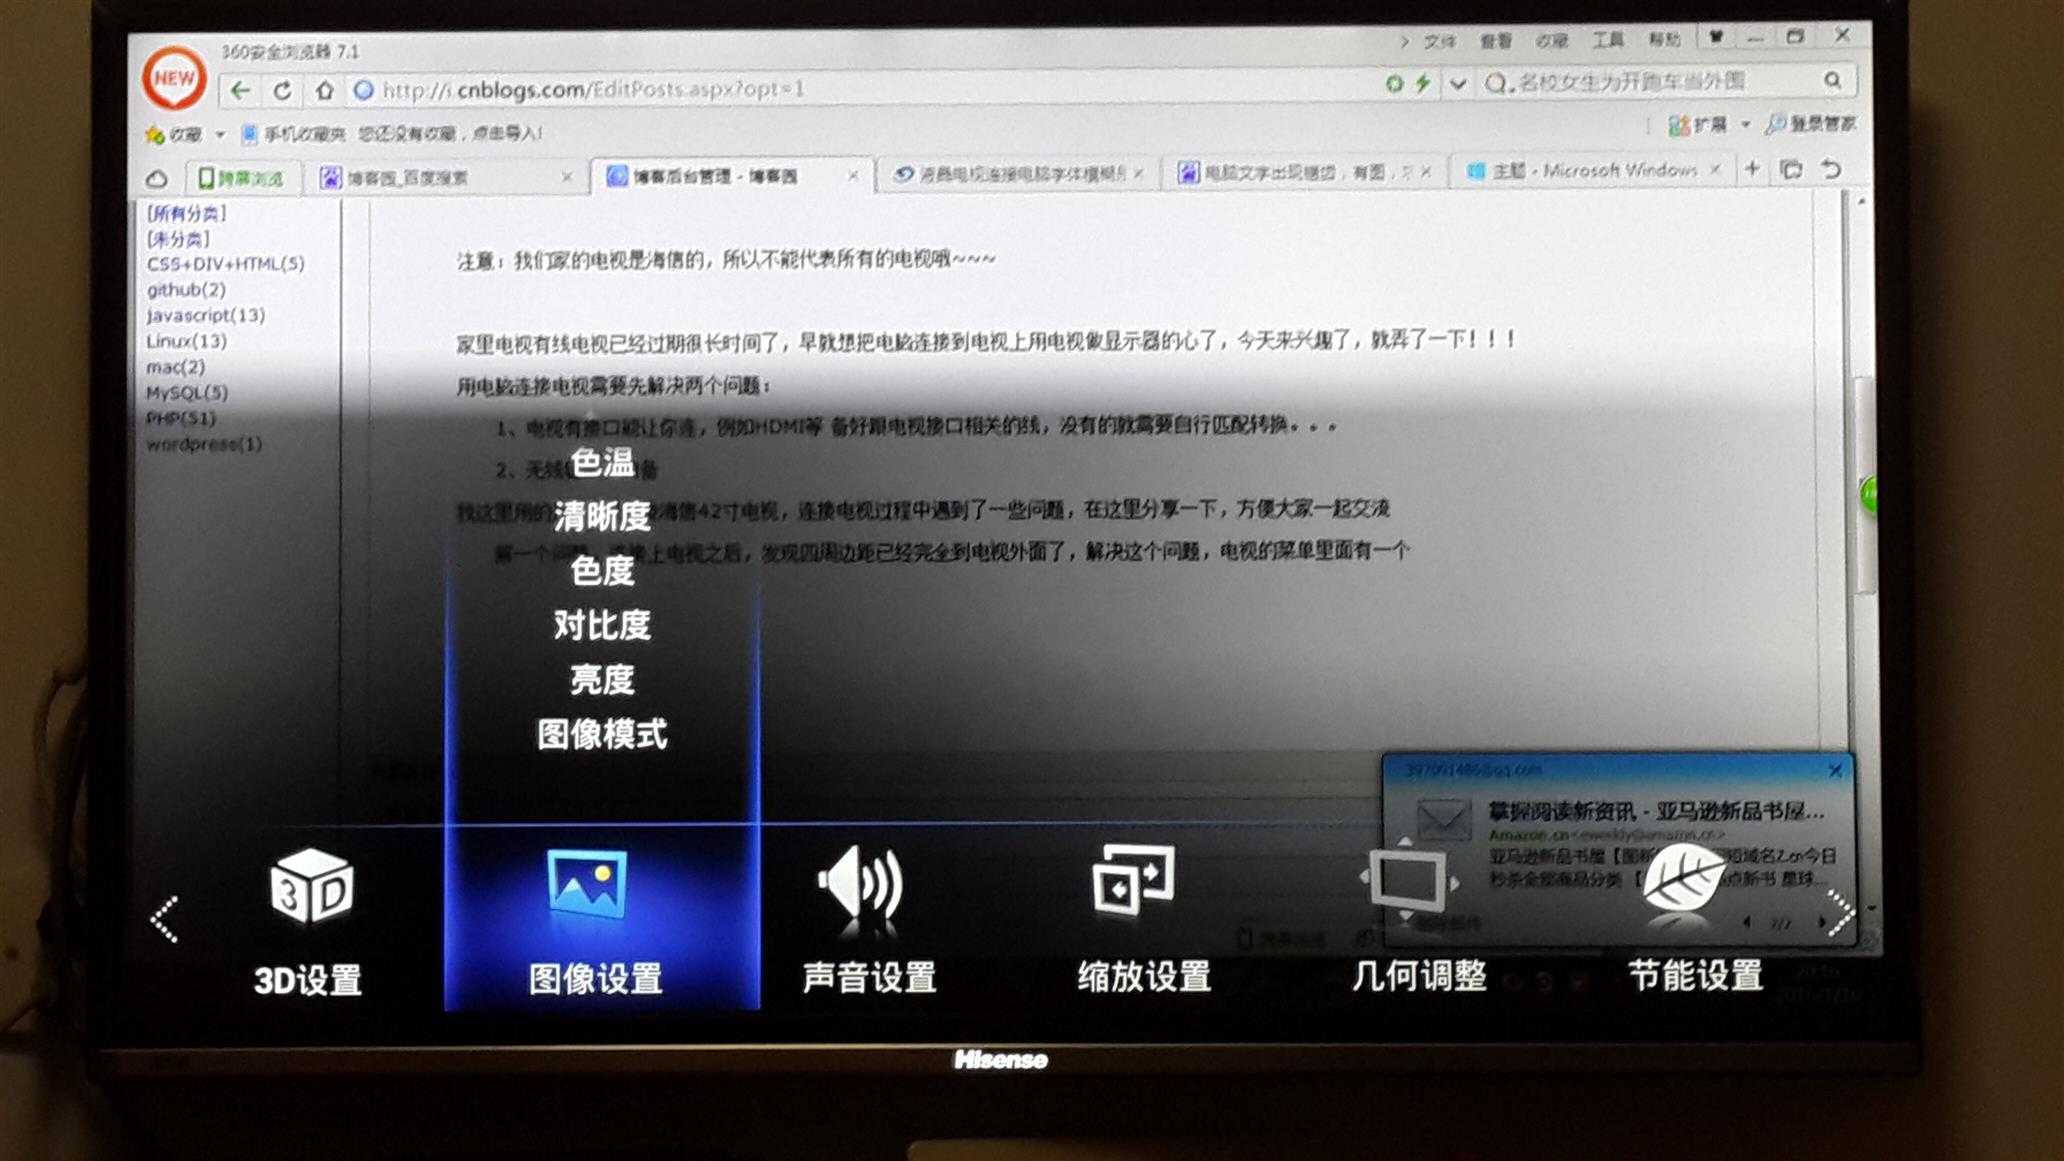Switch to 主题 - Microsoft Windows tab
The width and height of the screenshot is (2064, 1161).
coord(1592,171)
